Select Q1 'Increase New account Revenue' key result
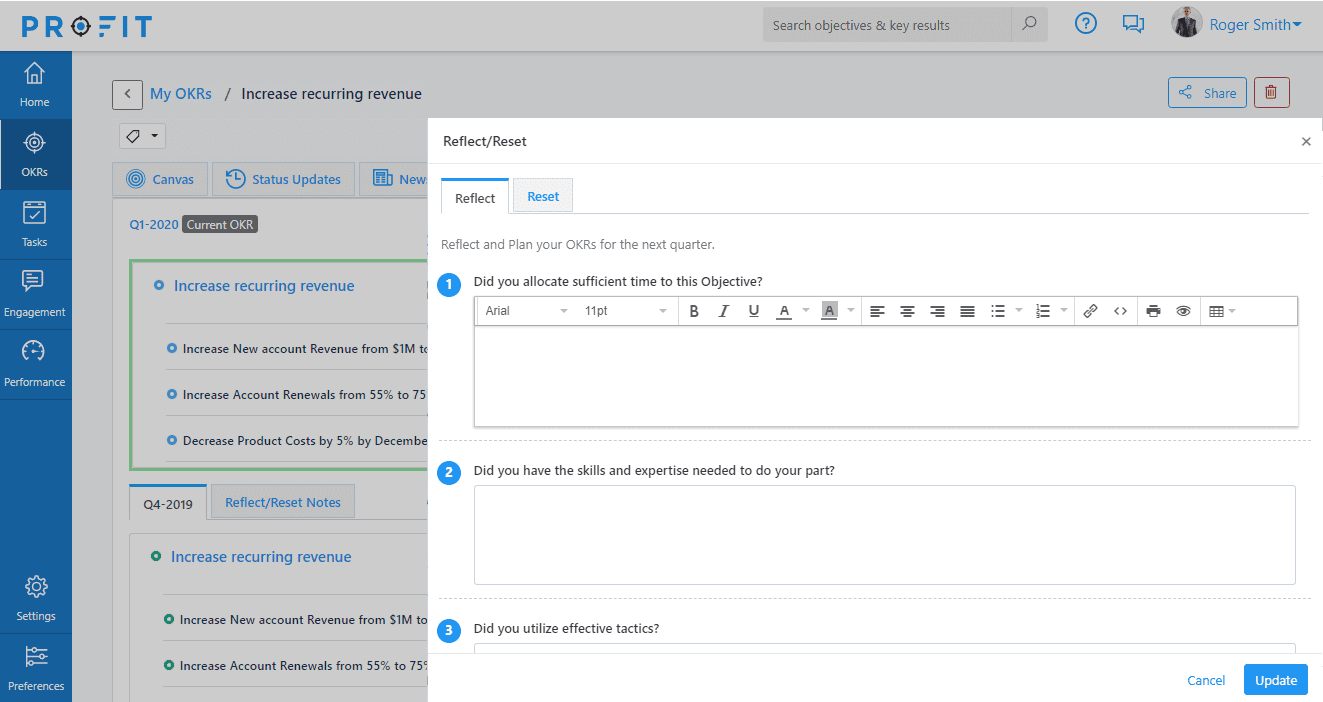1323x702 pixels. (x=304, y=349)
